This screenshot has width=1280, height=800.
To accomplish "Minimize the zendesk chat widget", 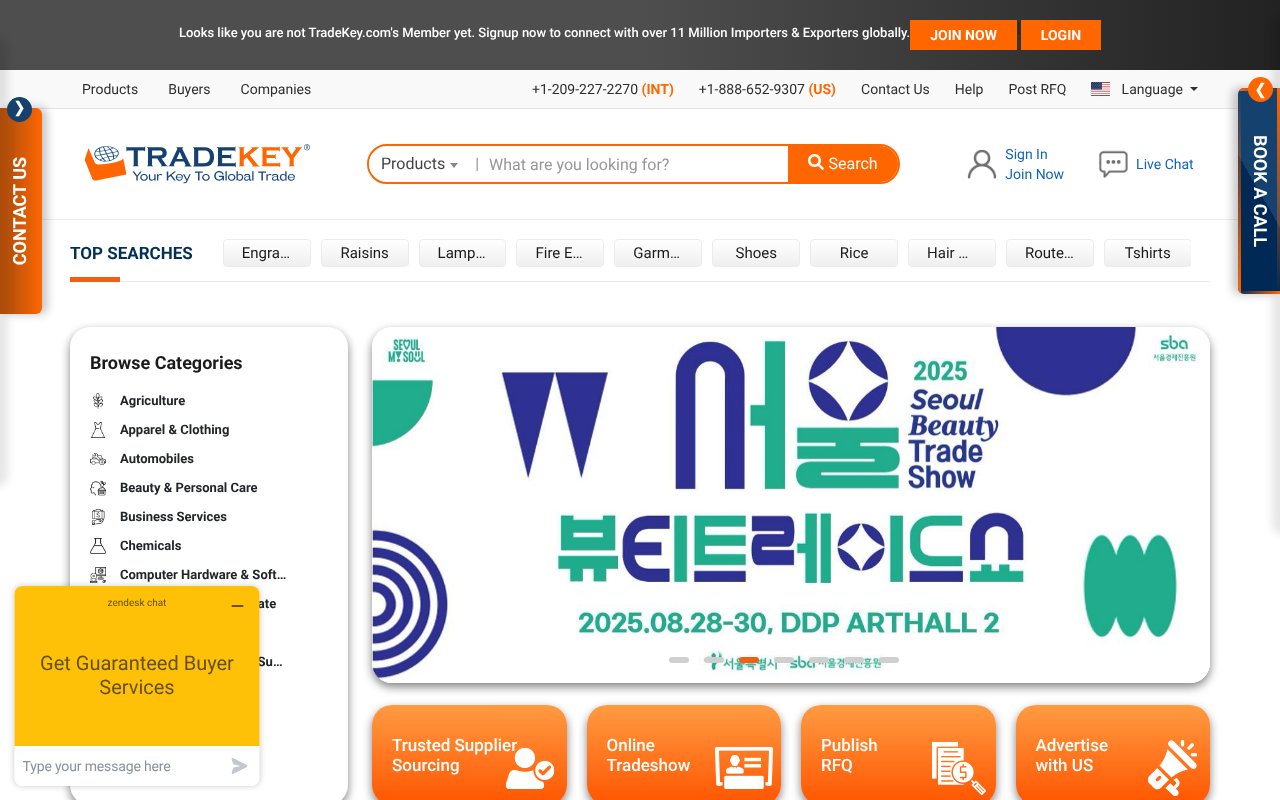I will [x=238, y=604].
